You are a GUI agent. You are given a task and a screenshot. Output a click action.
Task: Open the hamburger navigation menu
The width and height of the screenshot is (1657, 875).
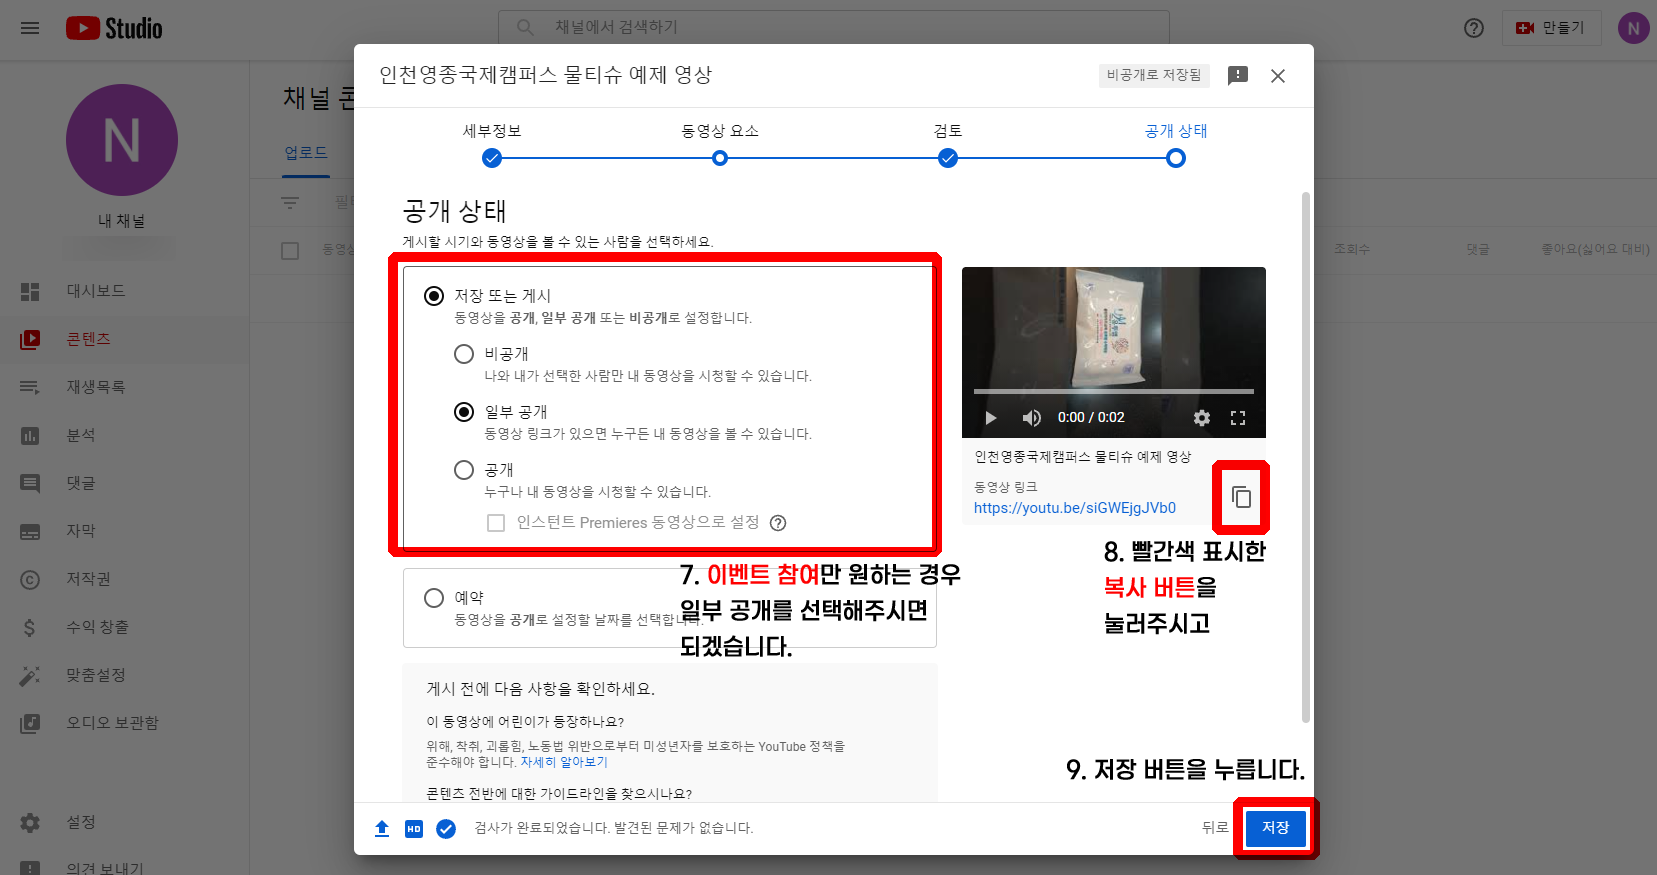(x=30, y=28)
